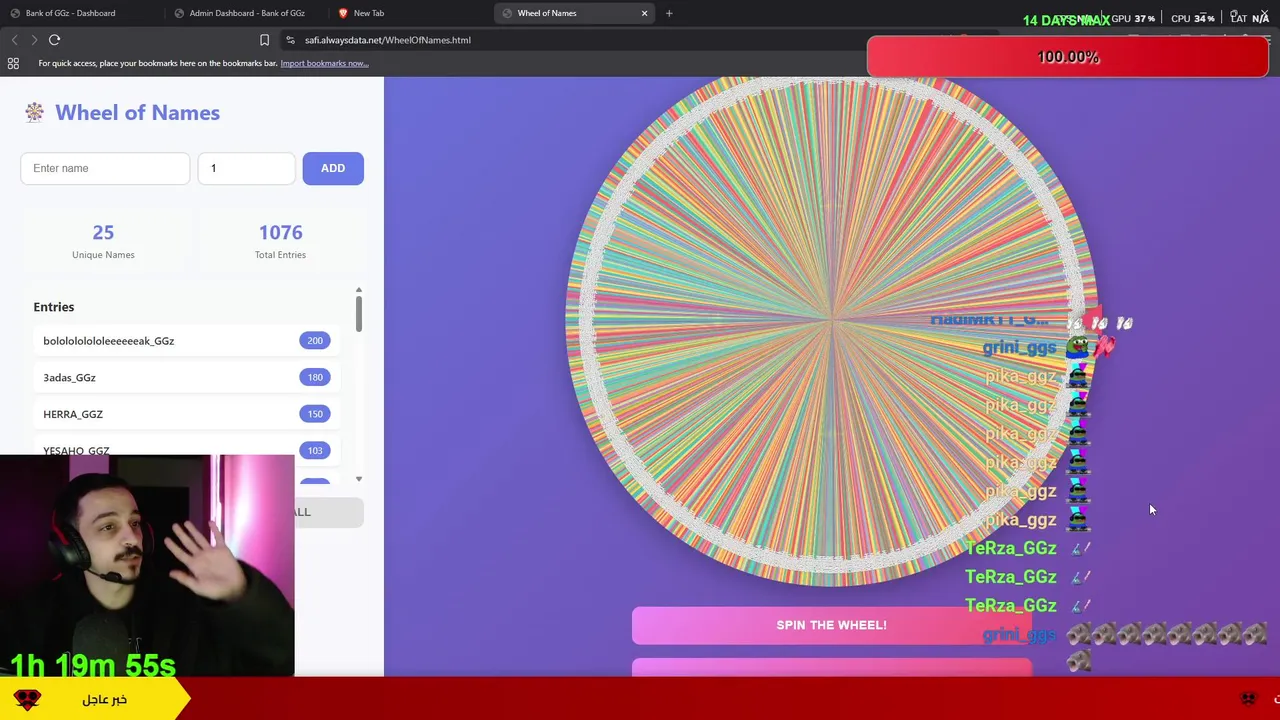
Task: Close the Wheel of Names tab
Action: pyautogui.click(x=644, y=13)
